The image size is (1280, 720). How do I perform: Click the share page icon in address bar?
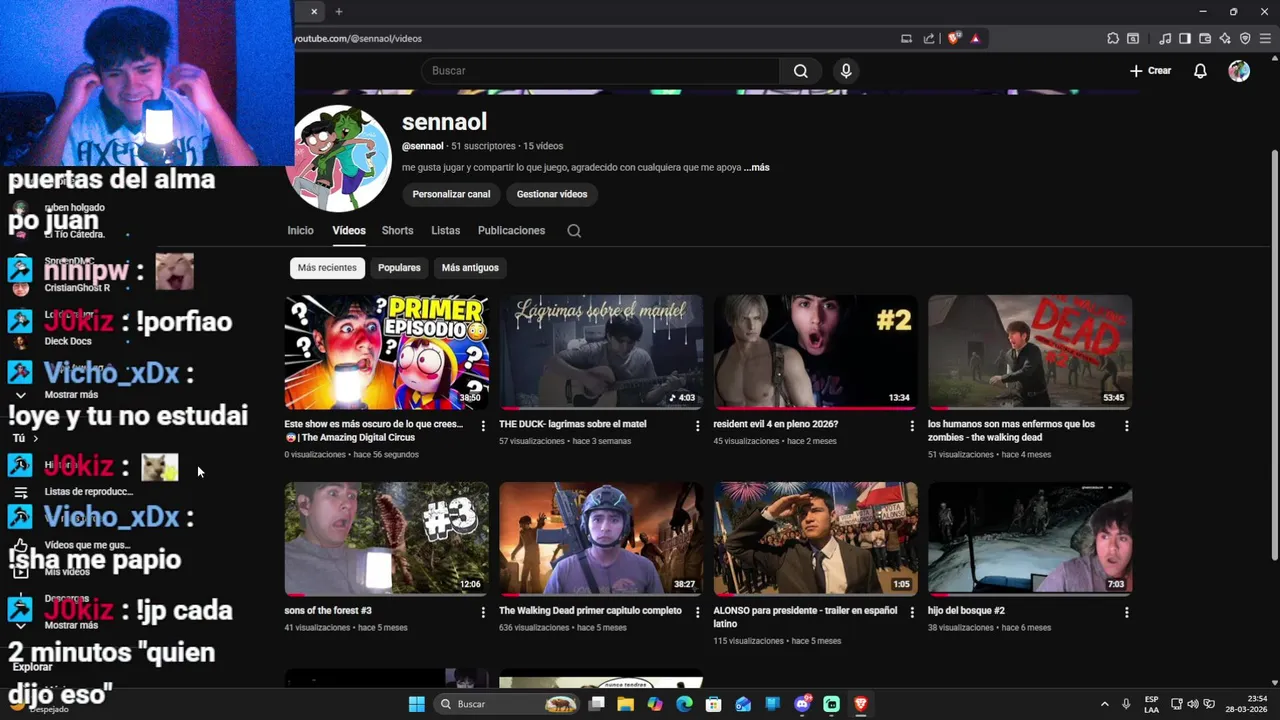pyautogui.click(x=929, y=39)
